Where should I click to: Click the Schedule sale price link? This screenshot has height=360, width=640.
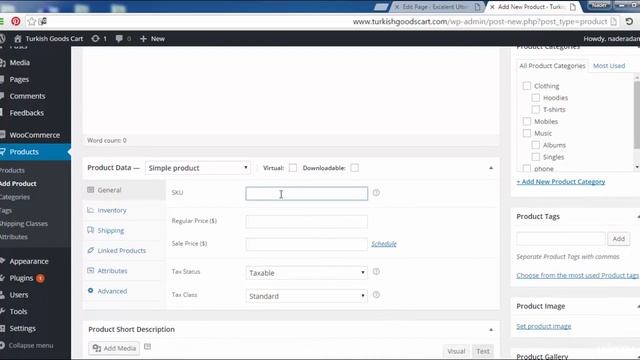click(x=384, y=244)
